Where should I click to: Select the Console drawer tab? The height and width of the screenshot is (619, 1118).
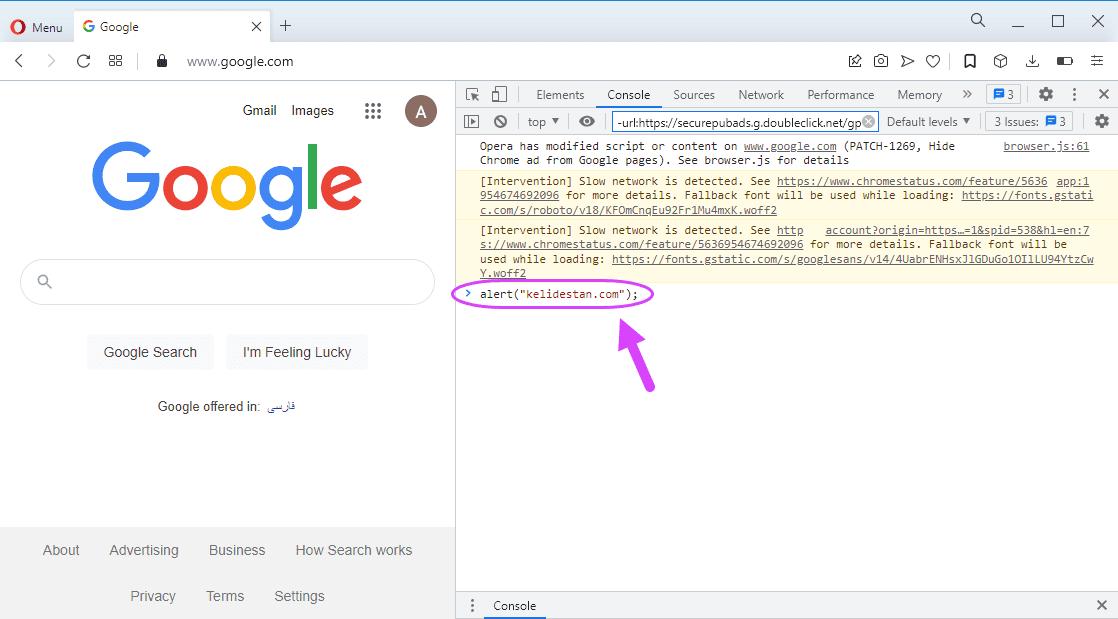(514, 605)
